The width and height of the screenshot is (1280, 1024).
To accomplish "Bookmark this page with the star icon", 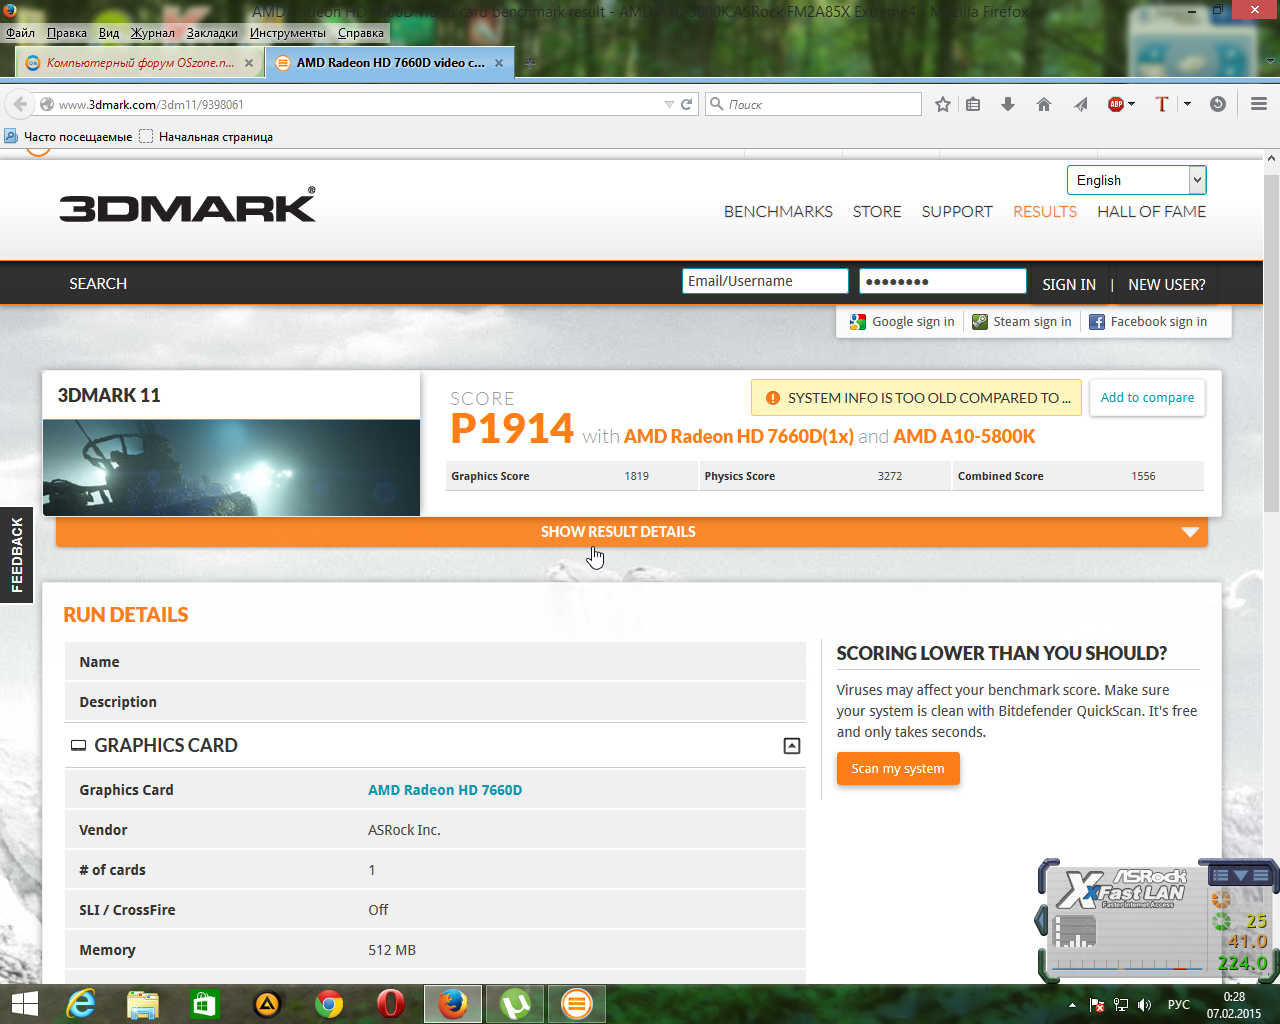I will 942,104.
